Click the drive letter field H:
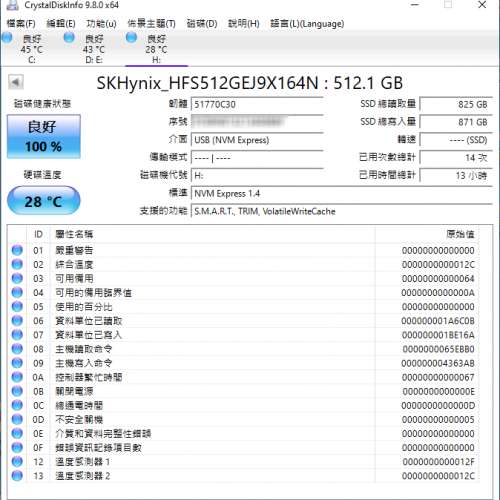This screenshot has height=500, width=500. pyautogui.click(x=257, y=175)
